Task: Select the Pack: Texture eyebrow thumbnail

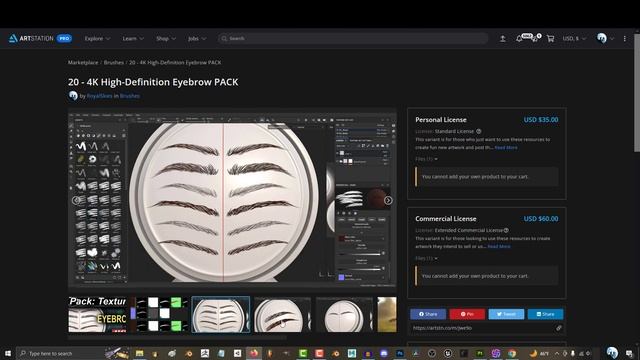Action: [x=97, y=314]
